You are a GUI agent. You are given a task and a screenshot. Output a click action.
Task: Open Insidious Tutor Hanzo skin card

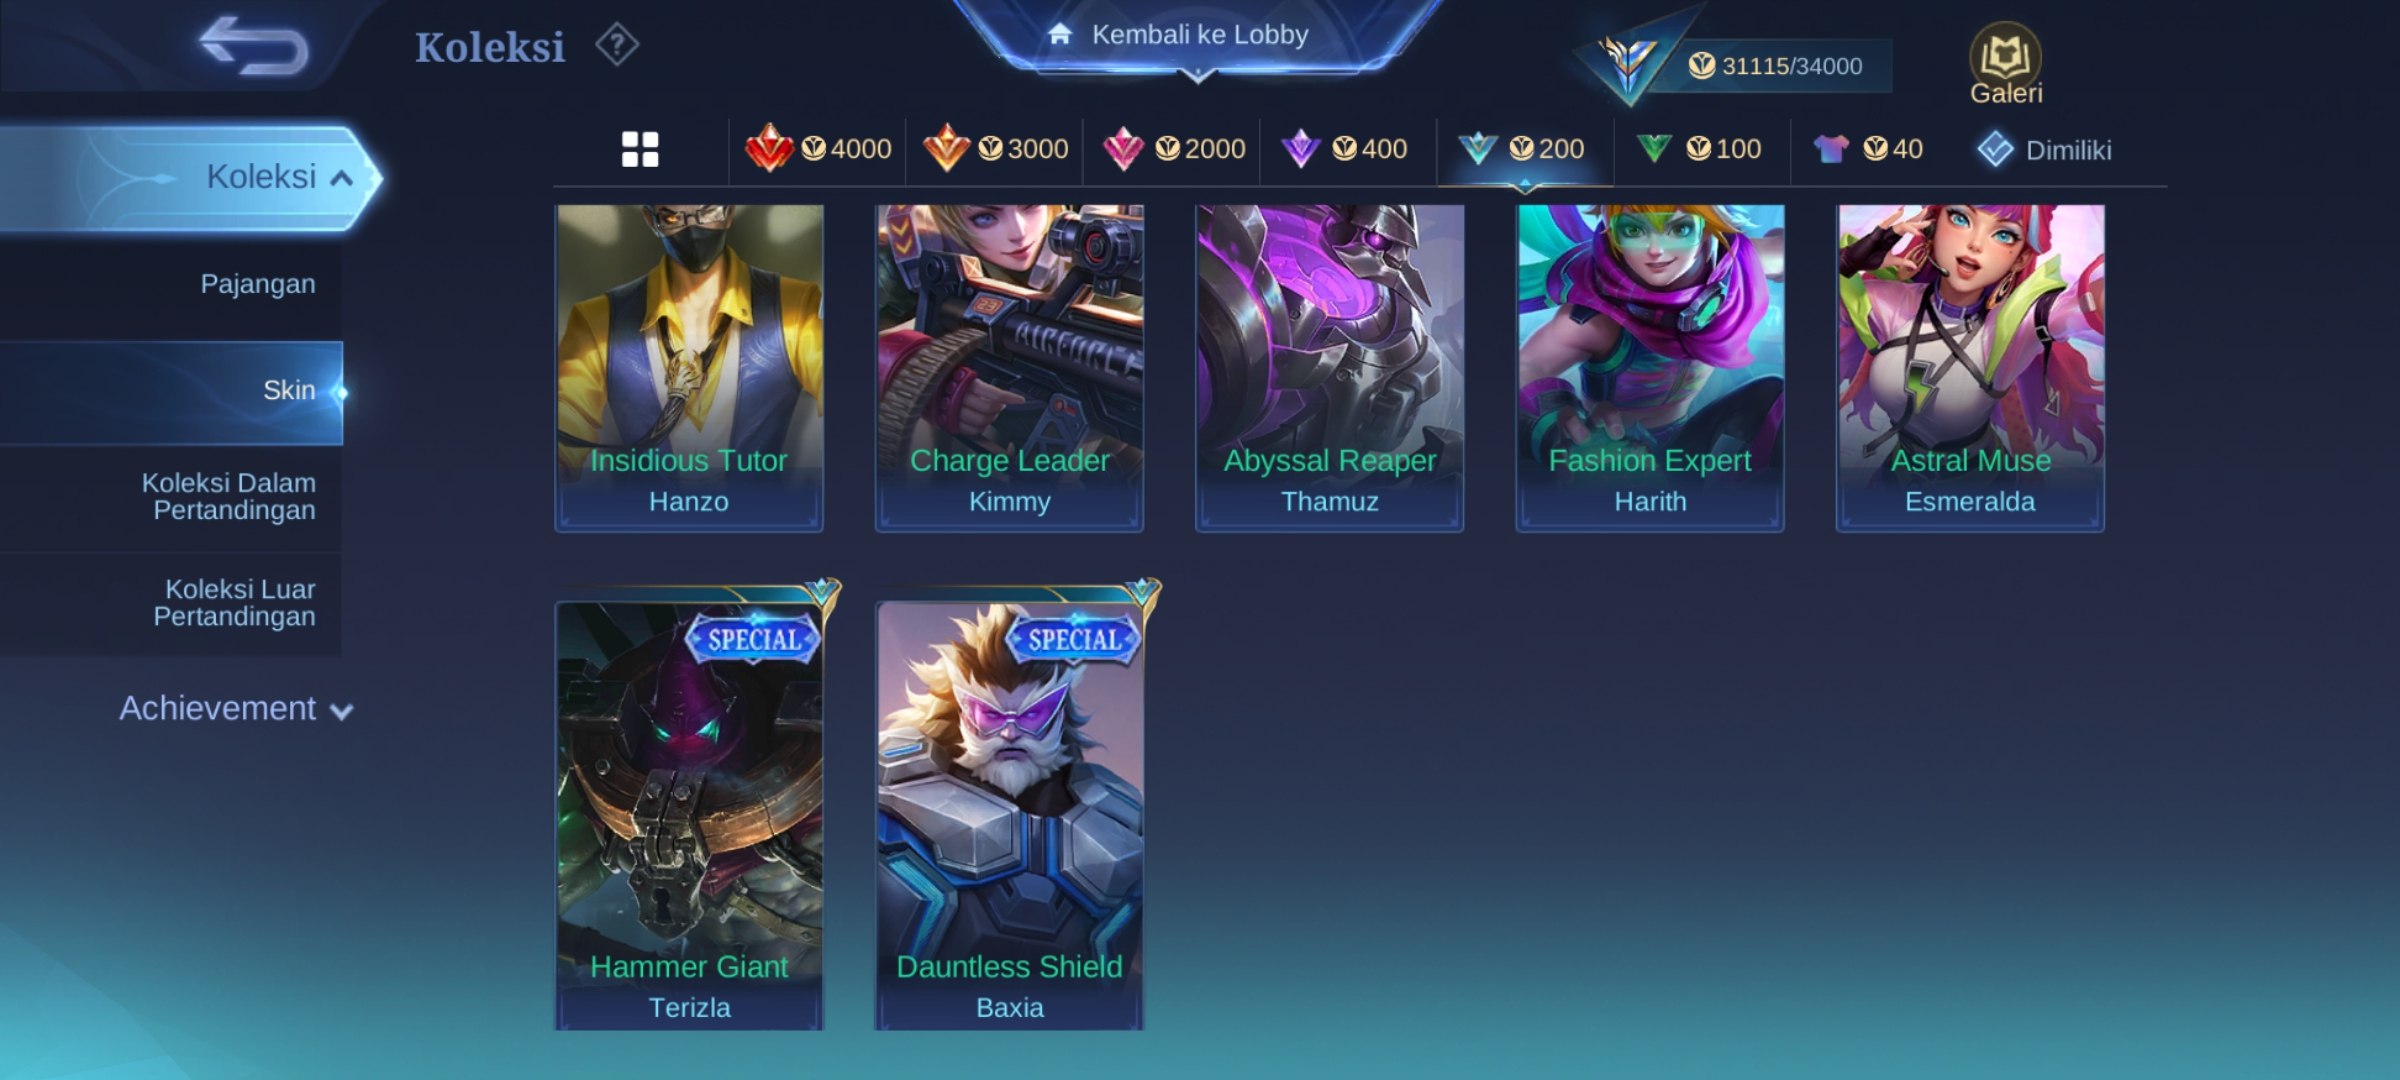(x=689, y=368)
